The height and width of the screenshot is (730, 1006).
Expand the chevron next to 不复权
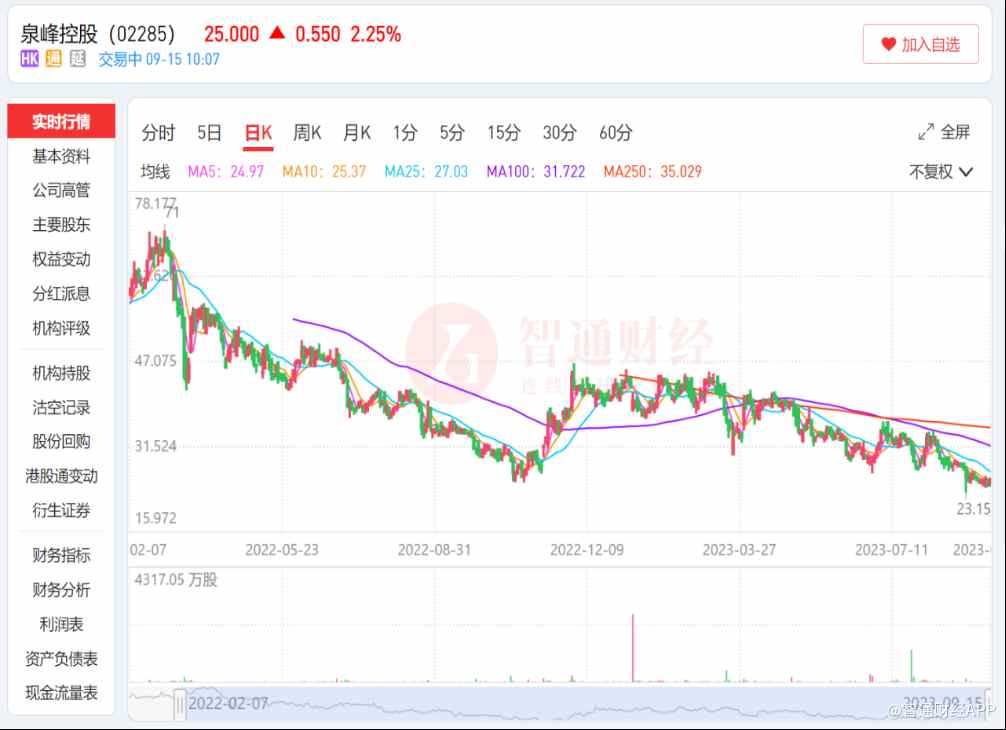pyautogui.click(x=964, y=171)
